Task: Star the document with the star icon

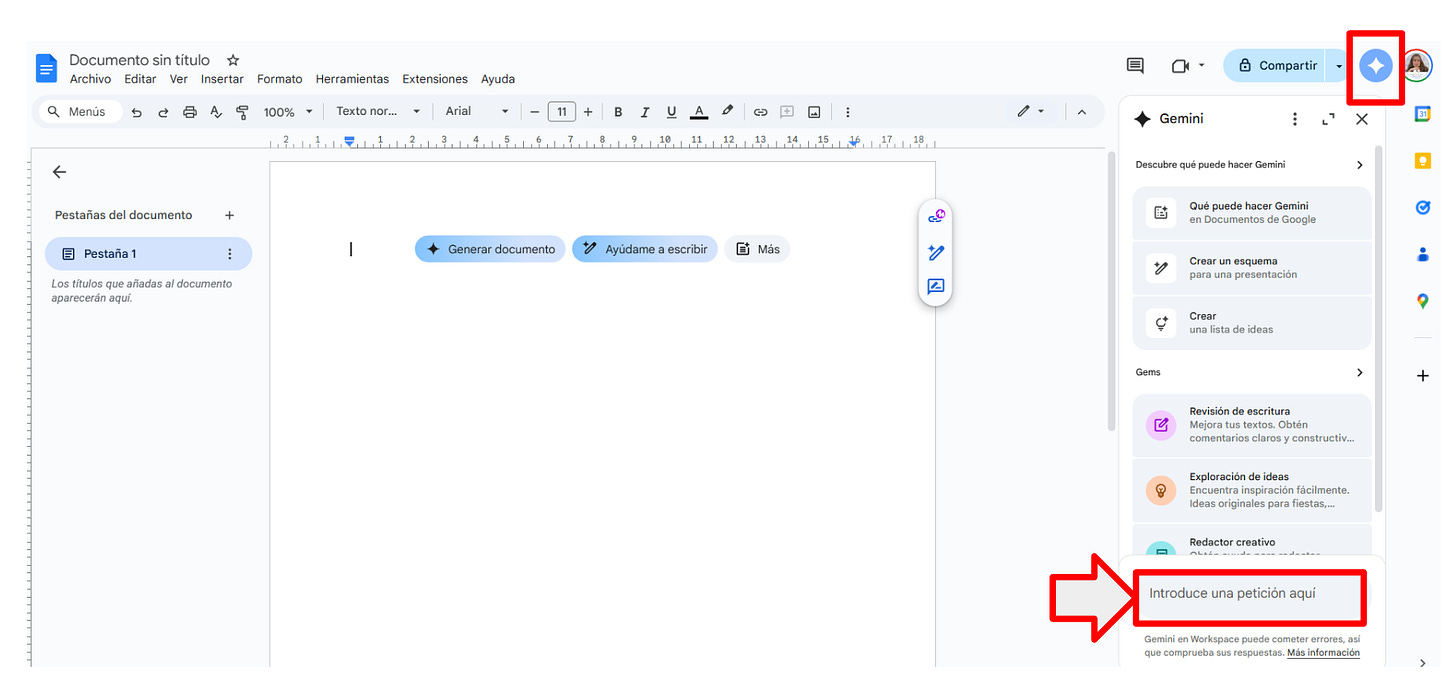Action: click(233, 60)
